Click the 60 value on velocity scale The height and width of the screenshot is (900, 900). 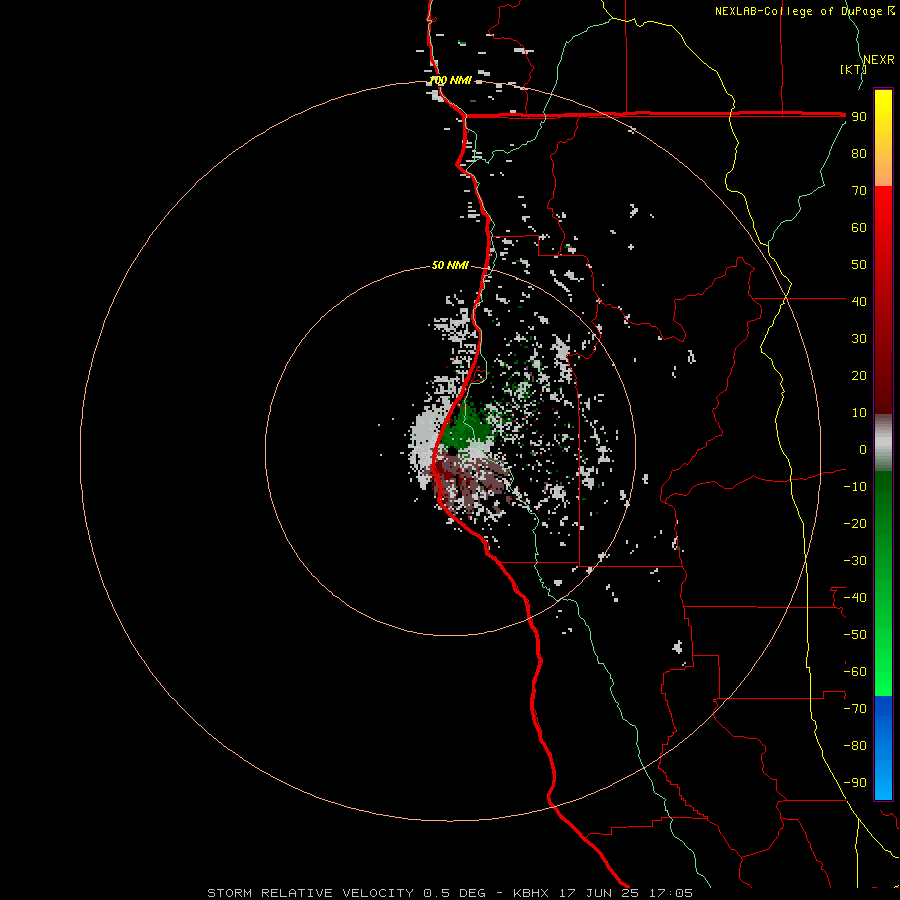(x=859, y=228)
